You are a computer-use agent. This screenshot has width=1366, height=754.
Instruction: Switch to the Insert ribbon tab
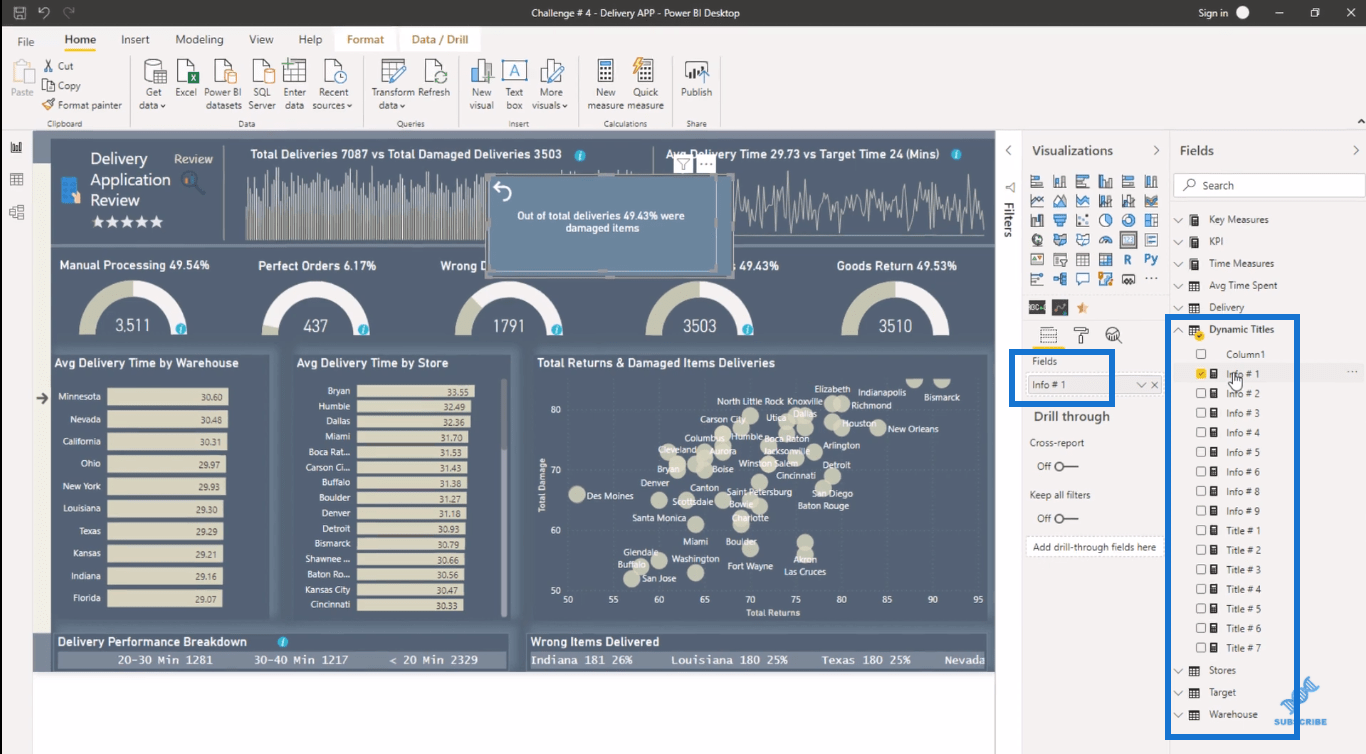click(x=135, y=40)
